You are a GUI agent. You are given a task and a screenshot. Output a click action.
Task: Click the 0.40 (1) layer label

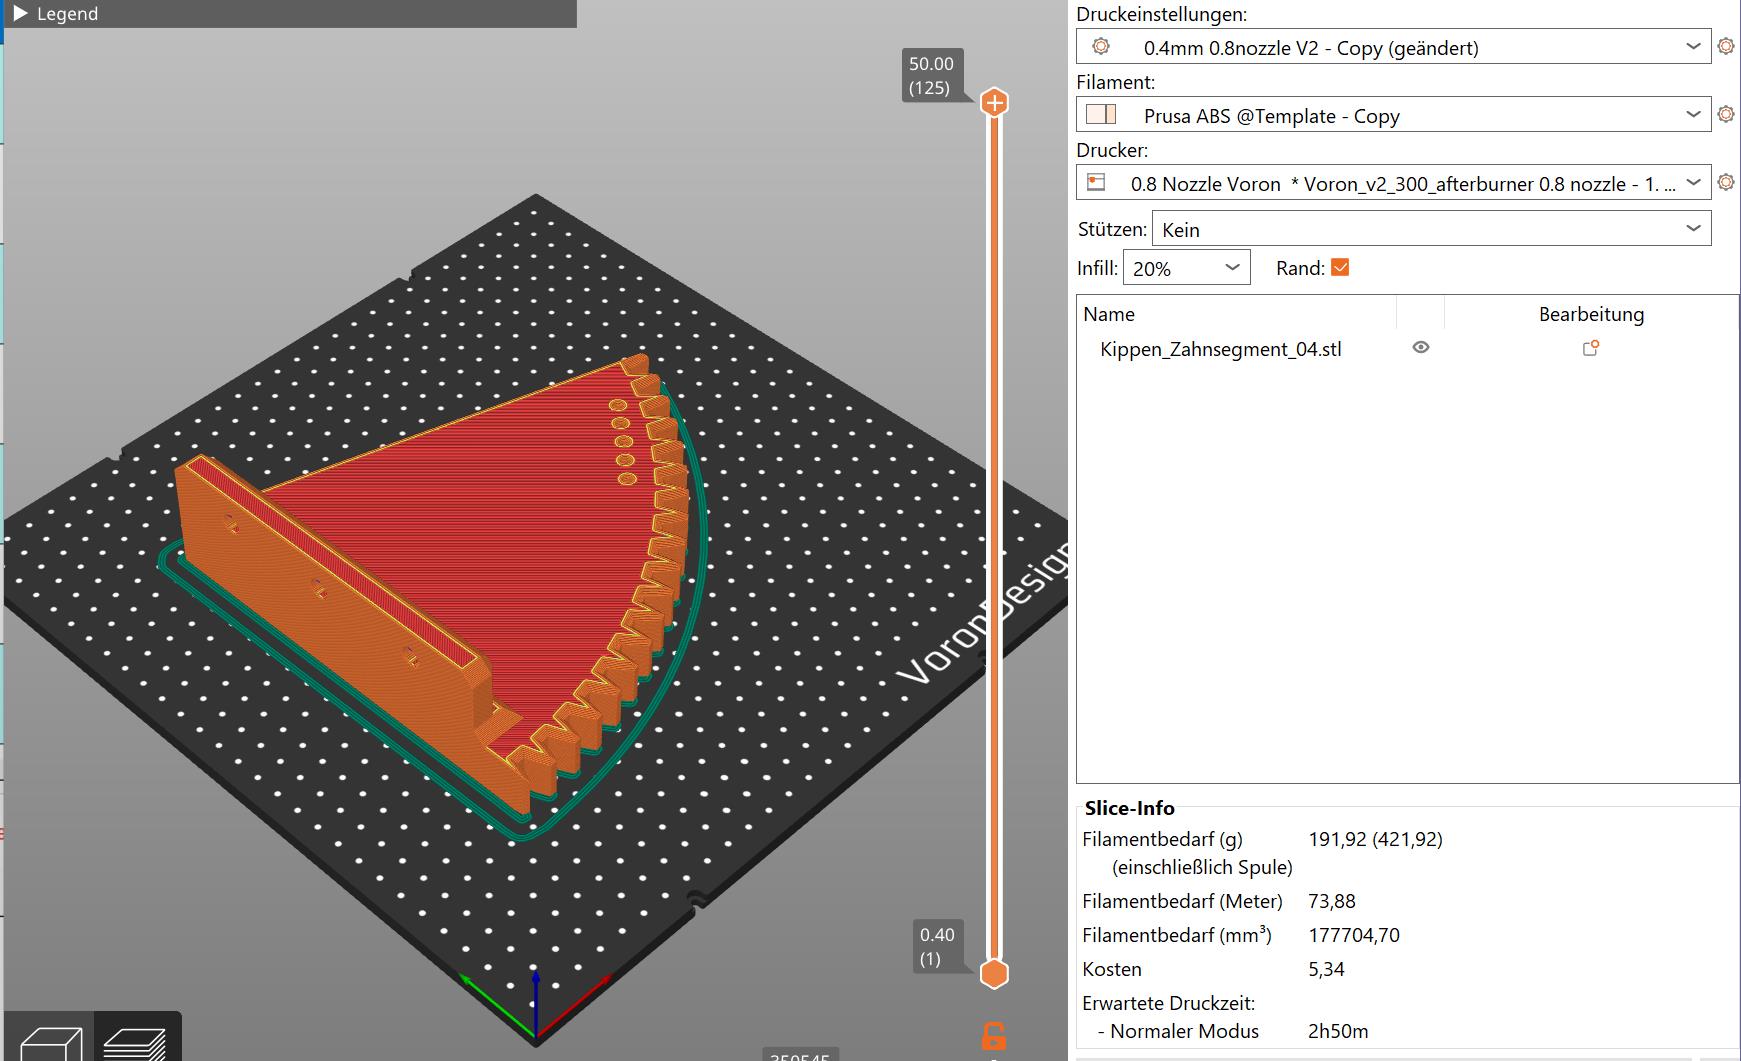937,946
